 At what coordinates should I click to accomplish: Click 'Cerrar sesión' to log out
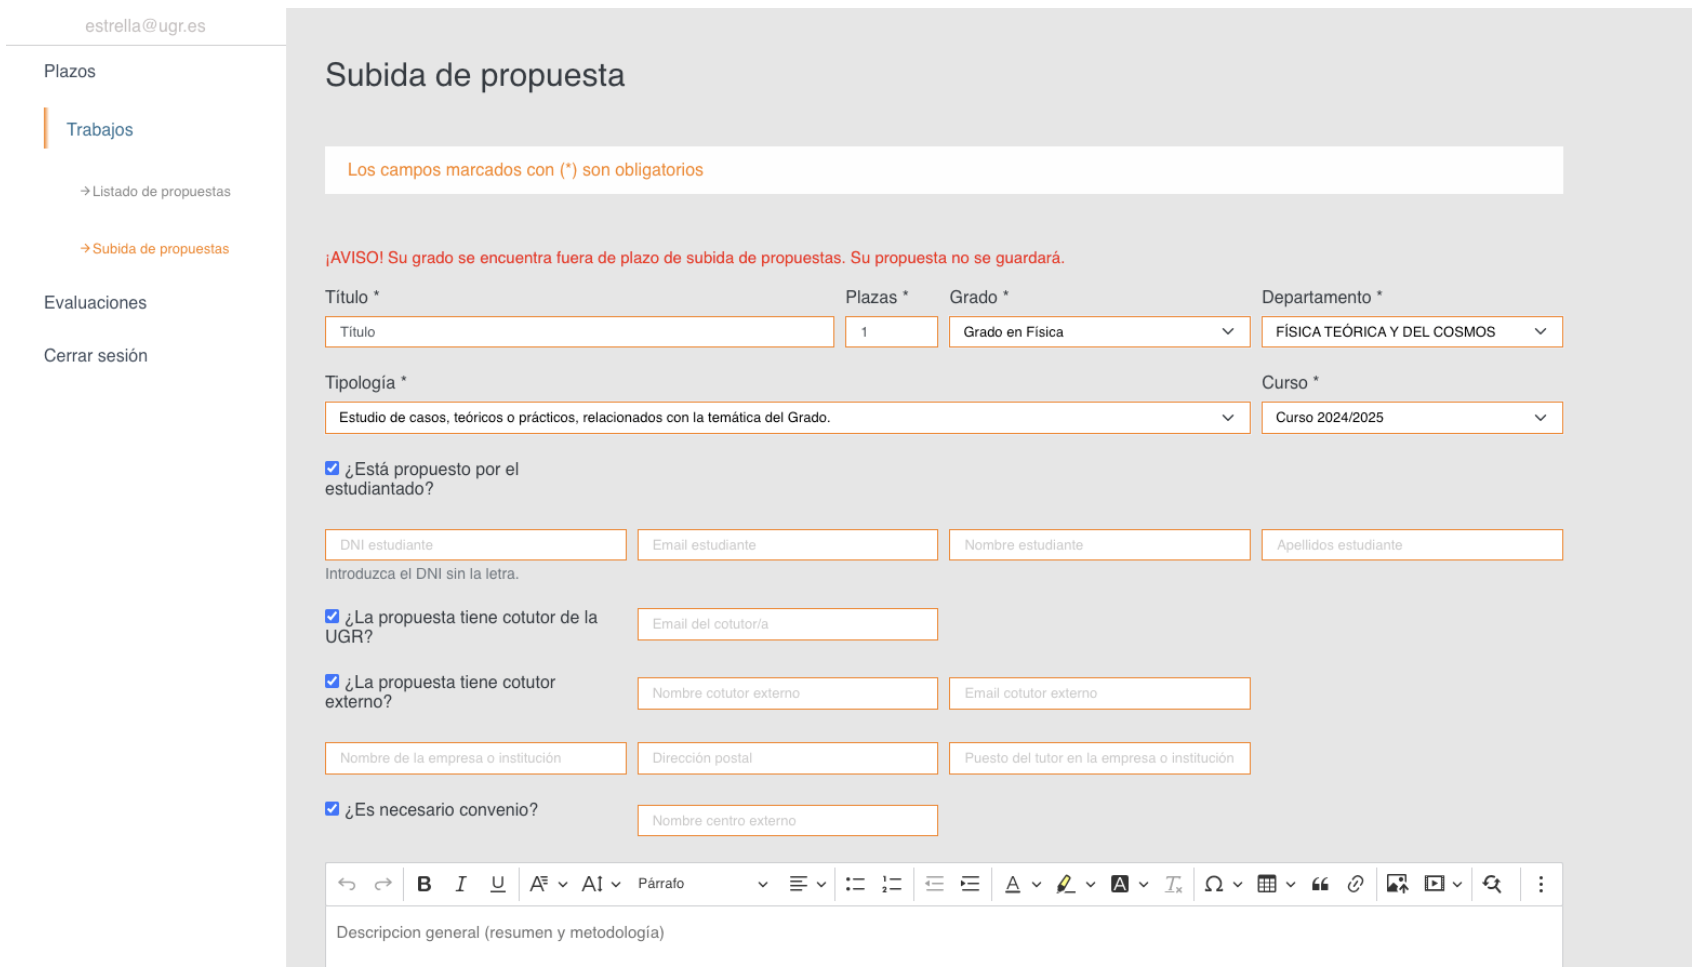coord(96,356)
